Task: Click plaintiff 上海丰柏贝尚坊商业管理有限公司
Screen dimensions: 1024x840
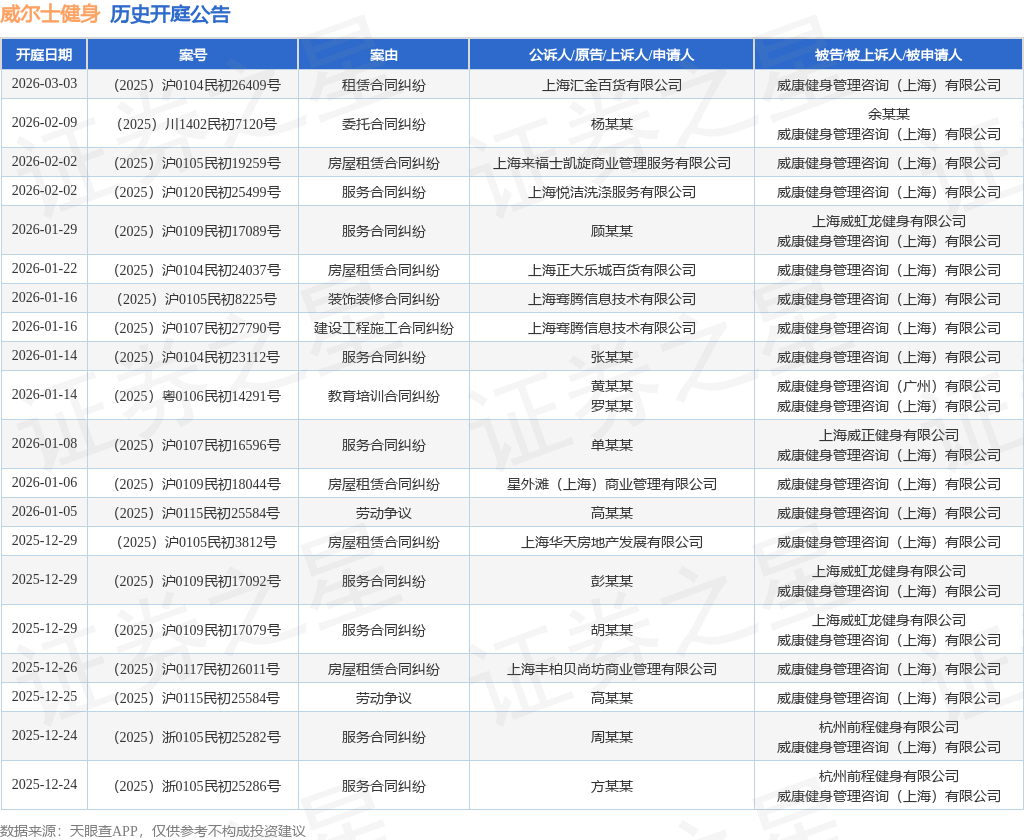Action: click(x=612, y=670)
